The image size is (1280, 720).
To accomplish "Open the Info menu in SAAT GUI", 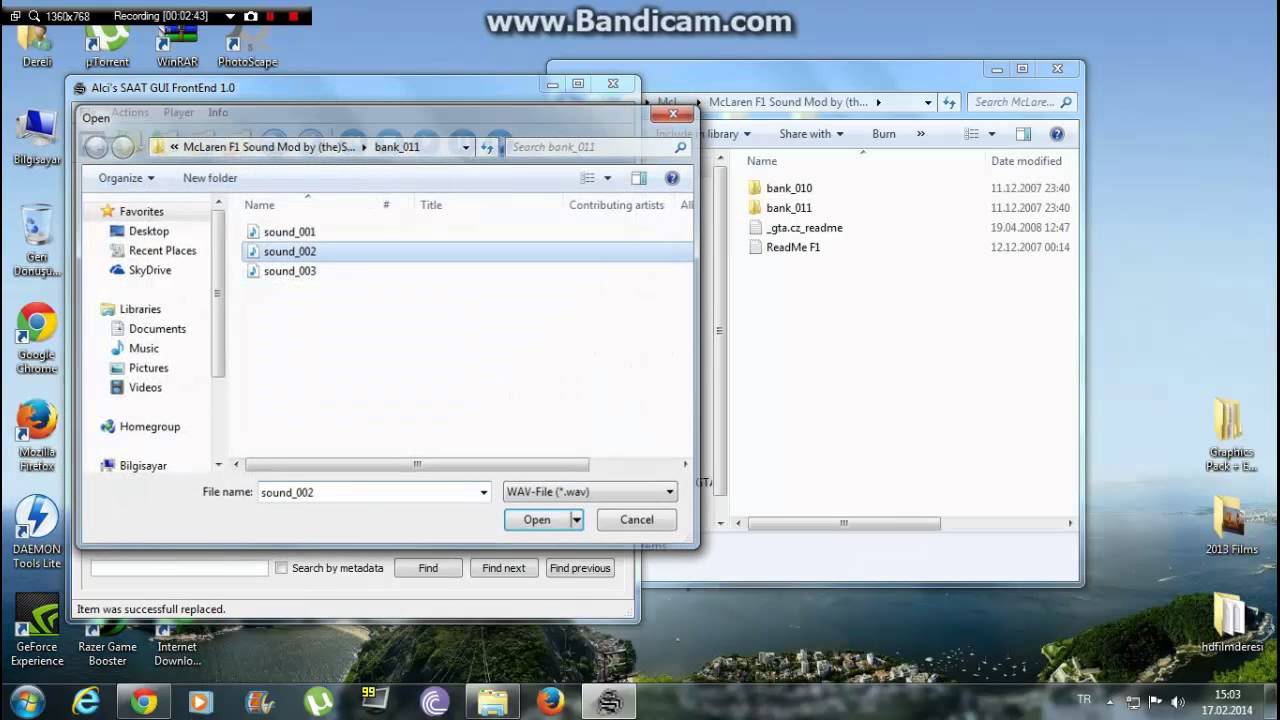I will [x=218, y=113].
